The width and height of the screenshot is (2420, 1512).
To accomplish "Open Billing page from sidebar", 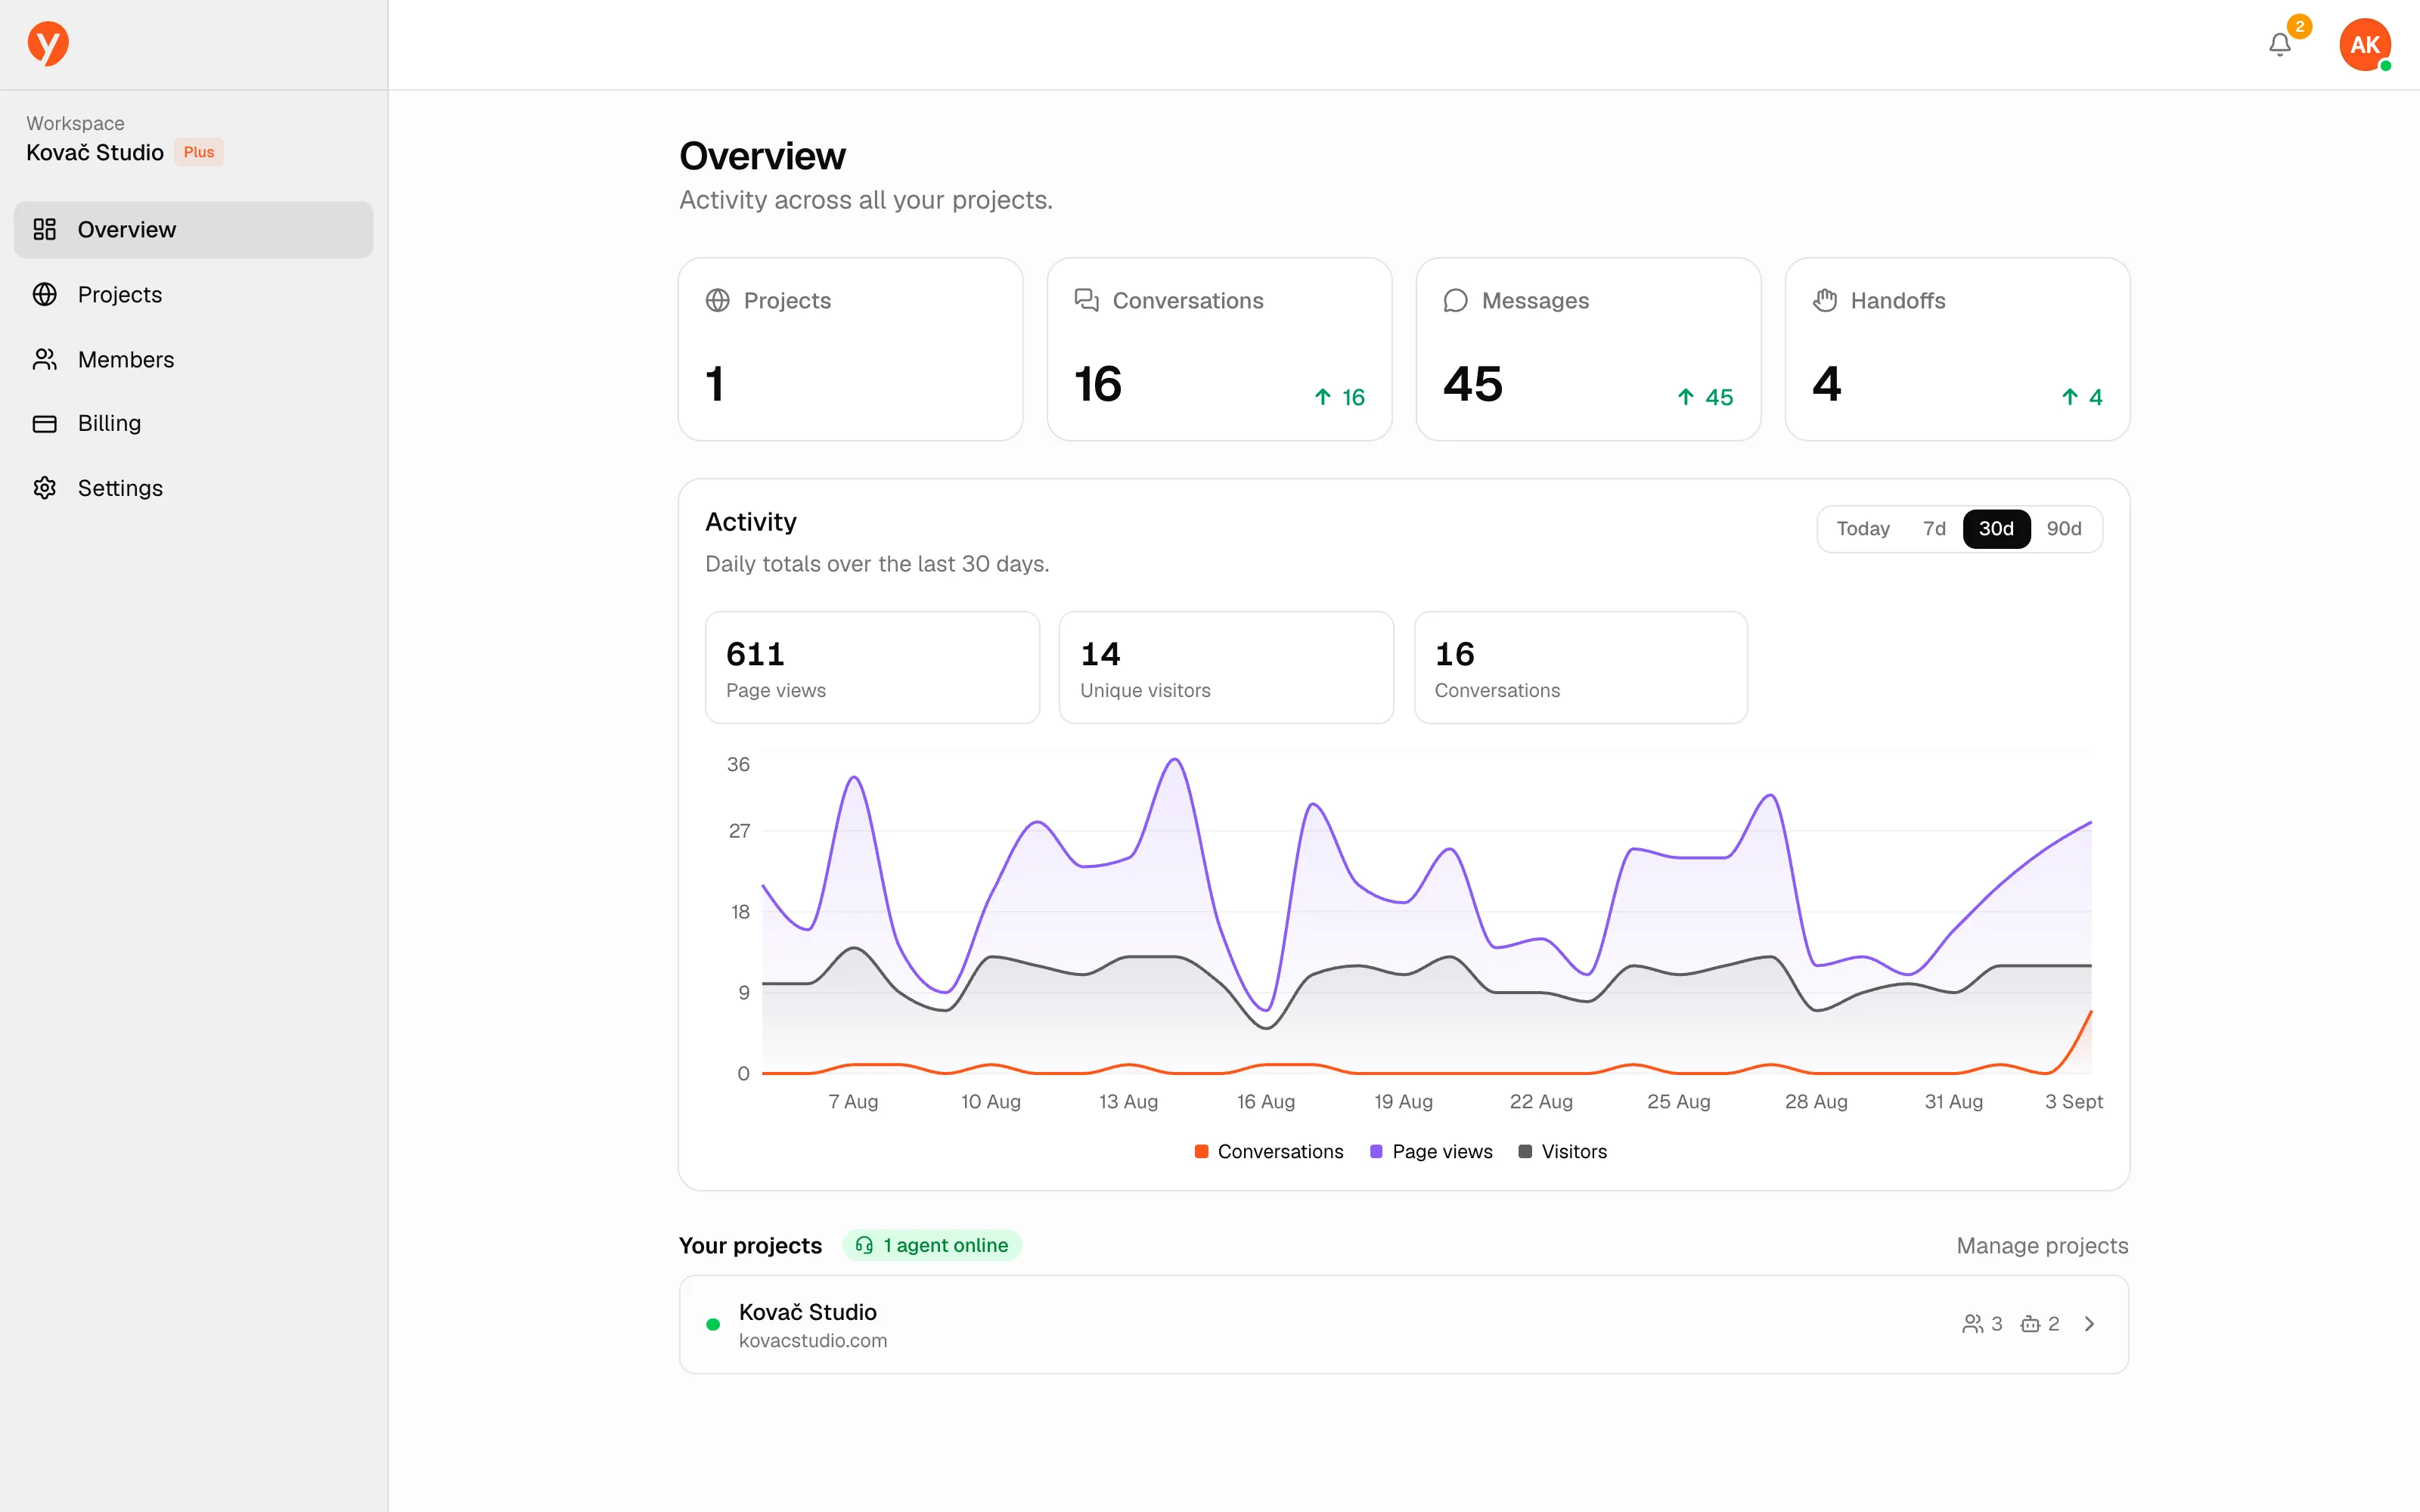I will point(193,423).
